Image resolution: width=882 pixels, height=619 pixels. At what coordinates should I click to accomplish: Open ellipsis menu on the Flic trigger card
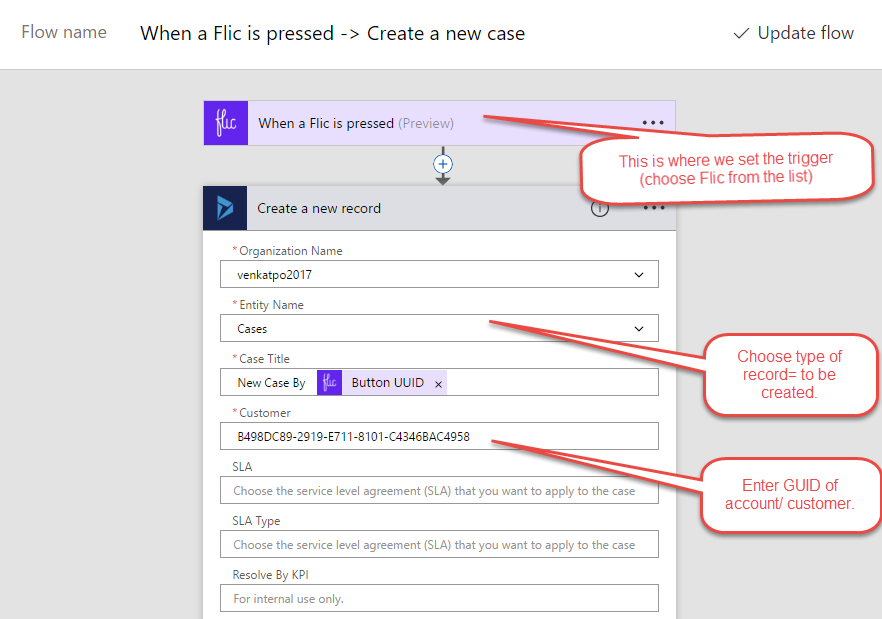point(652,123)
